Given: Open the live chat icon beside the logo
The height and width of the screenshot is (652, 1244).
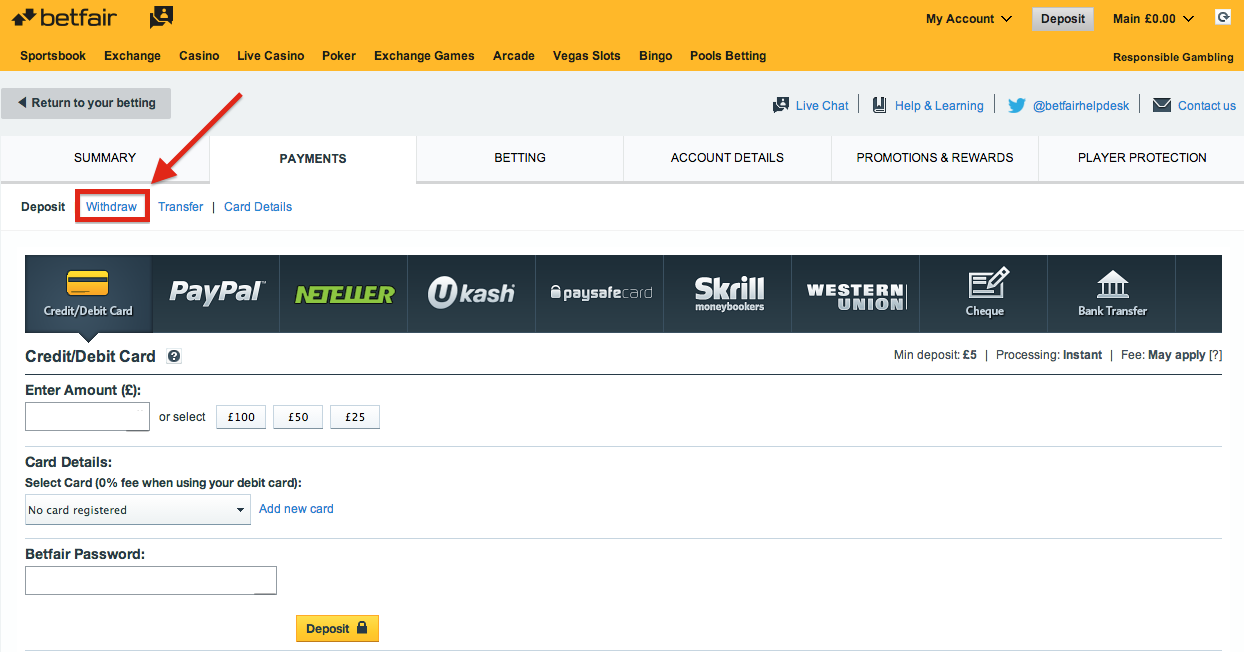Looking at the screenshot, I should (x=161, y=17).
